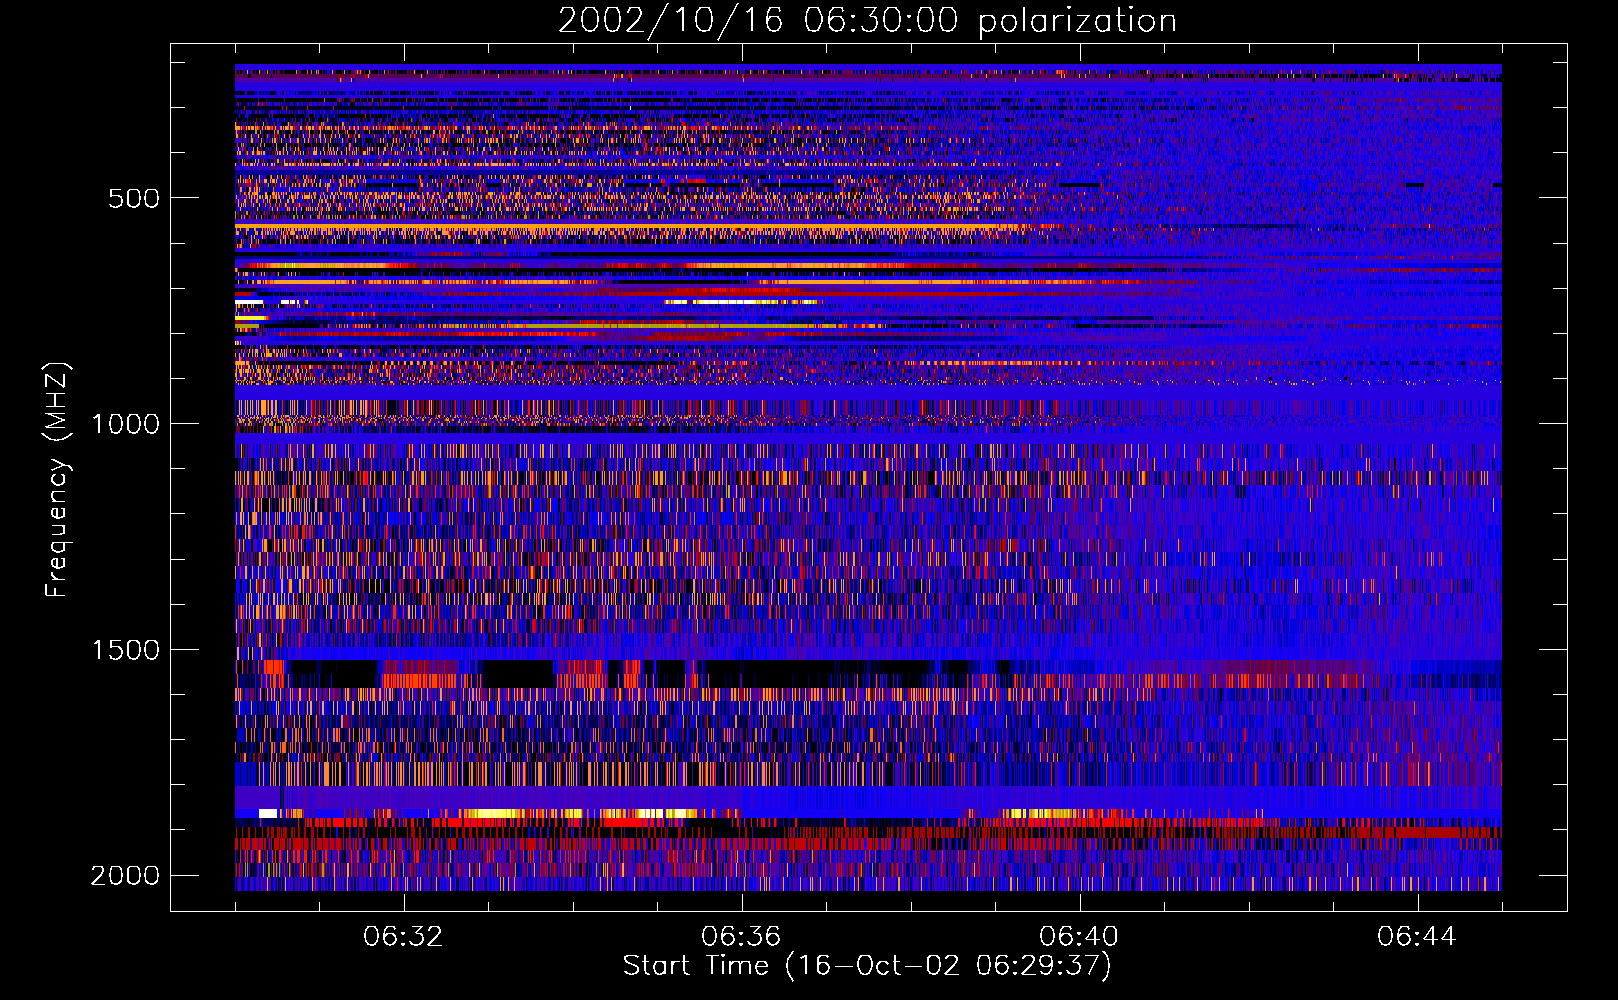Viewport: 1618px width, 1000px height.
Task: Click the 06:44 time tick label
Action: (1417, 937)
